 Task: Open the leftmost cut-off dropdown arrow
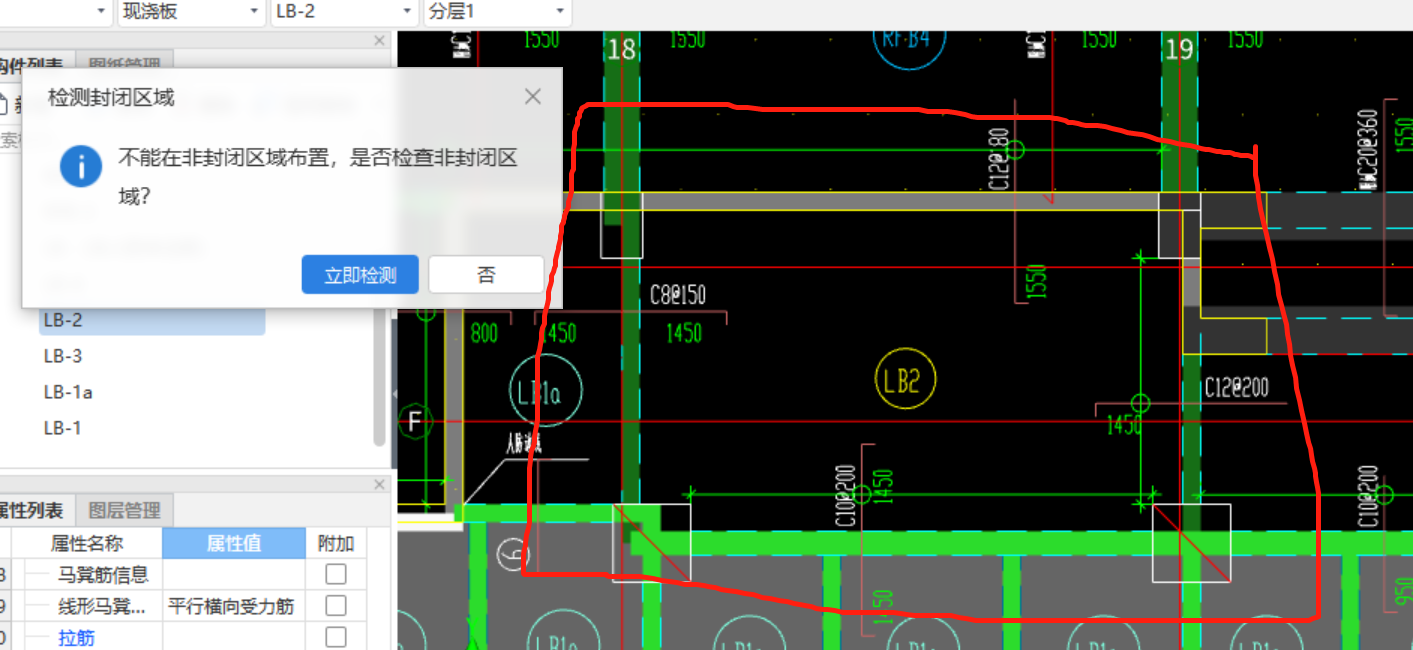click(101, 12)
